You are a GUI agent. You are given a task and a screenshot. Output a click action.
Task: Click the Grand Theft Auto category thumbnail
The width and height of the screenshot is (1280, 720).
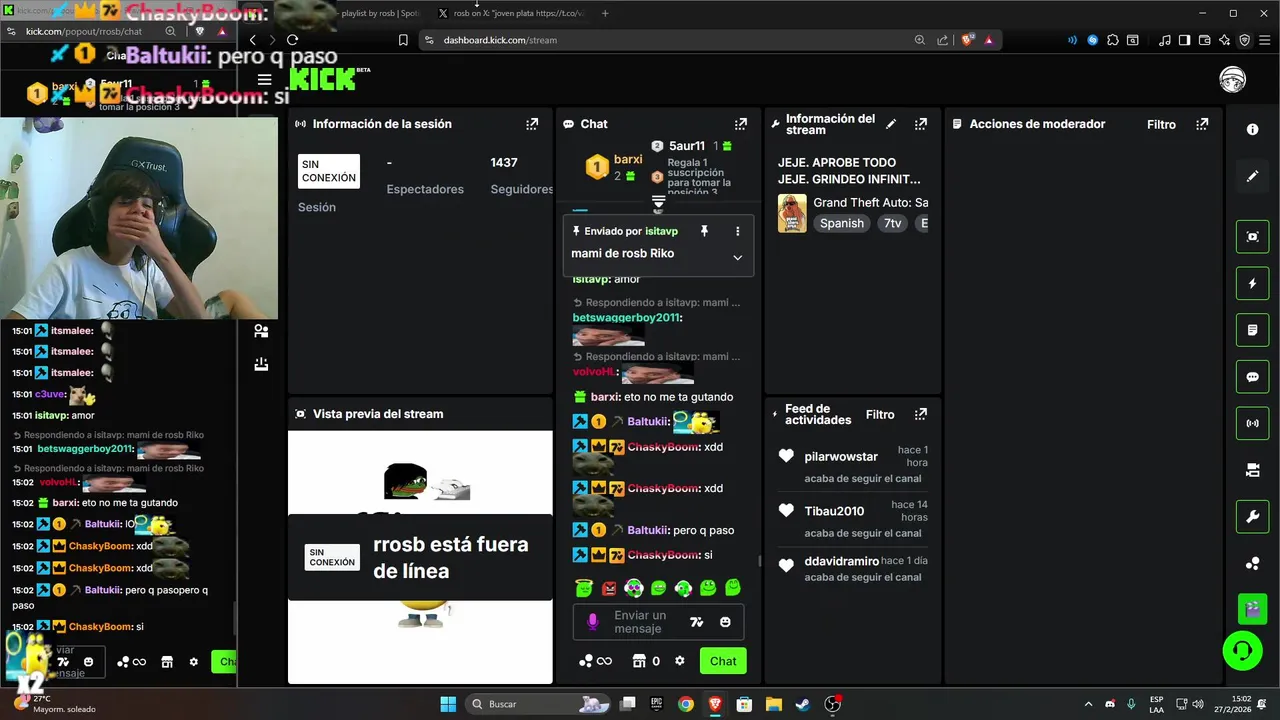click(792, 213)
